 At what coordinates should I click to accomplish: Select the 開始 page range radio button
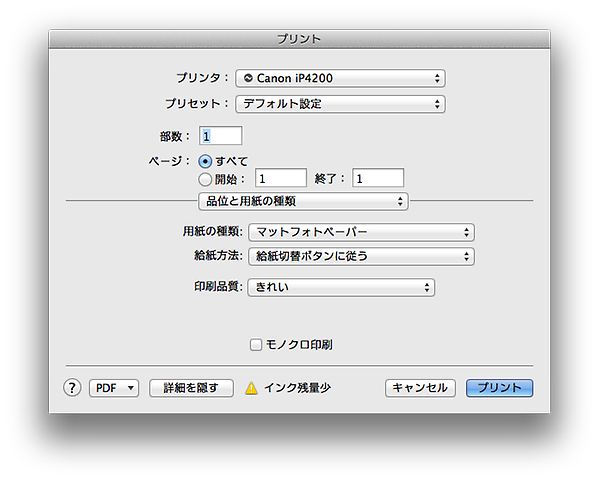(205, 179)
